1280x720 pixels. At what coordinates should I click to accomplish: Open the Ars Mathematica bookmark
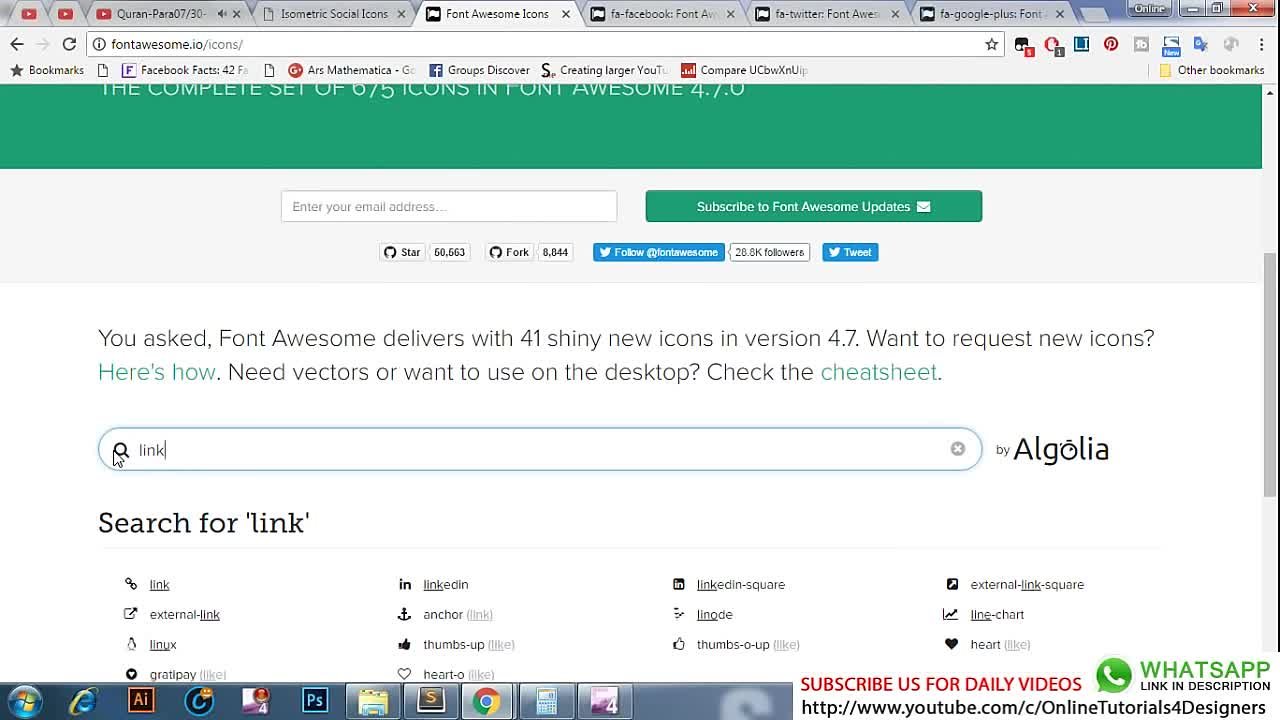(x=351, y=70)
